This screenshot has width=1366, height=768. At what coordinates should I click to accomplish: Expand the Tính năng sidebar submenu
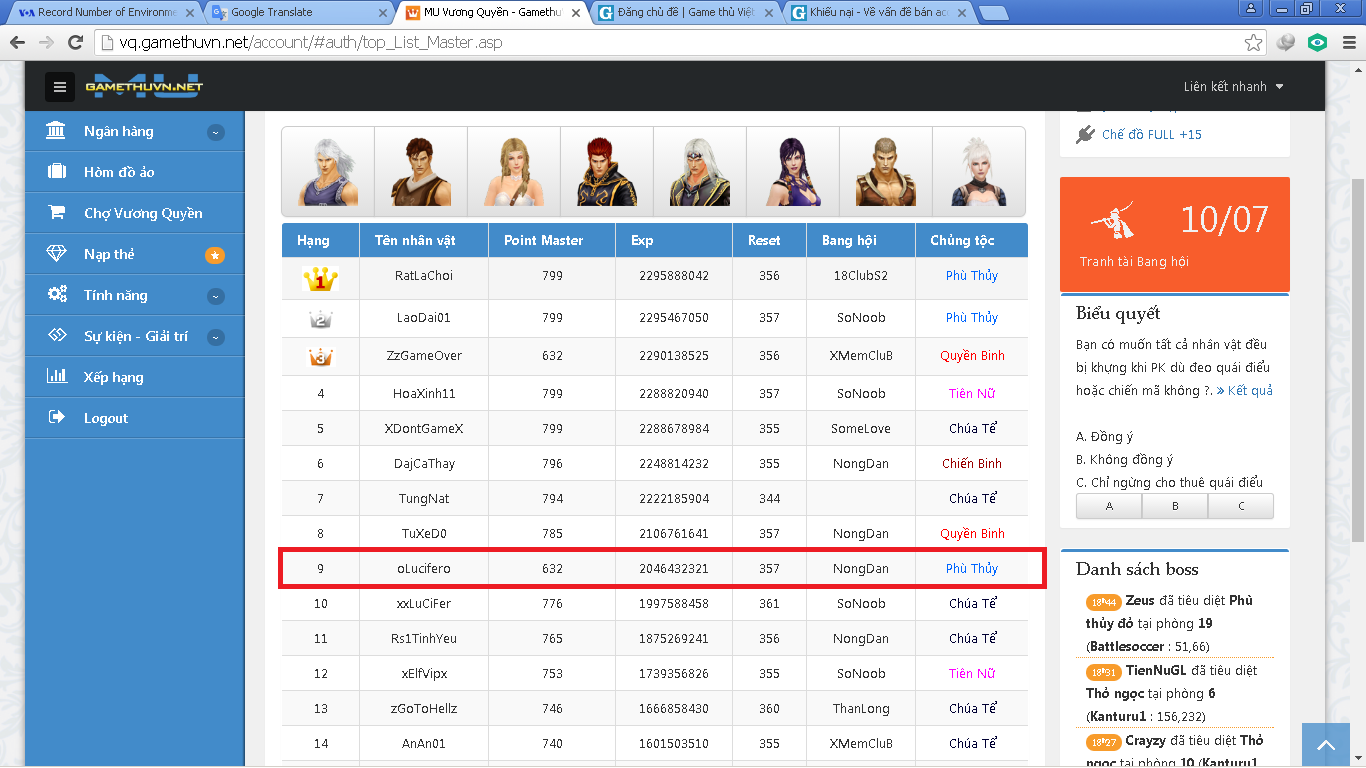(215, 296)
